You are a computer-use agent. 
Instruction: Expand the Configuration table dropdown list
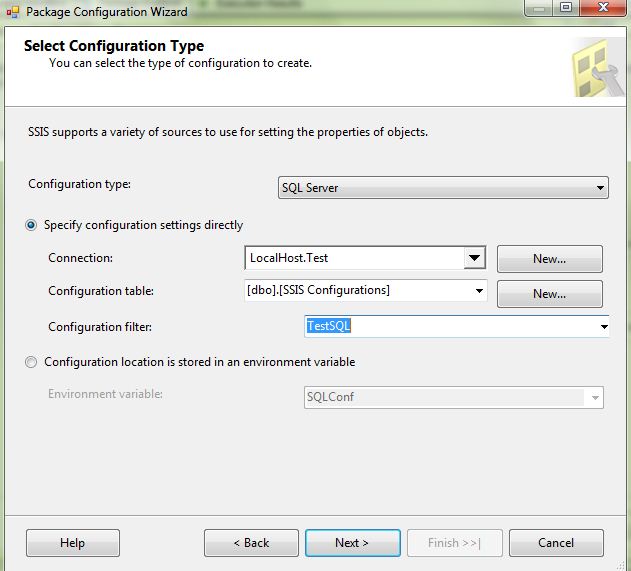479,292
